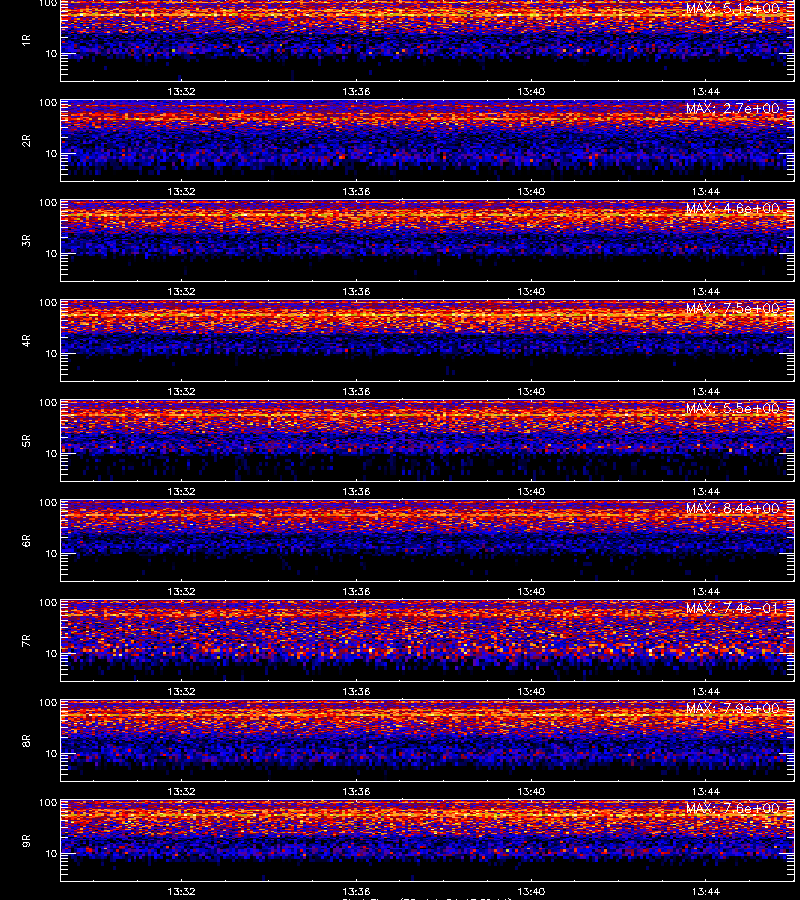
Task: Click the 13:44 tick label below panel 5R
Action: coord(706,491)
